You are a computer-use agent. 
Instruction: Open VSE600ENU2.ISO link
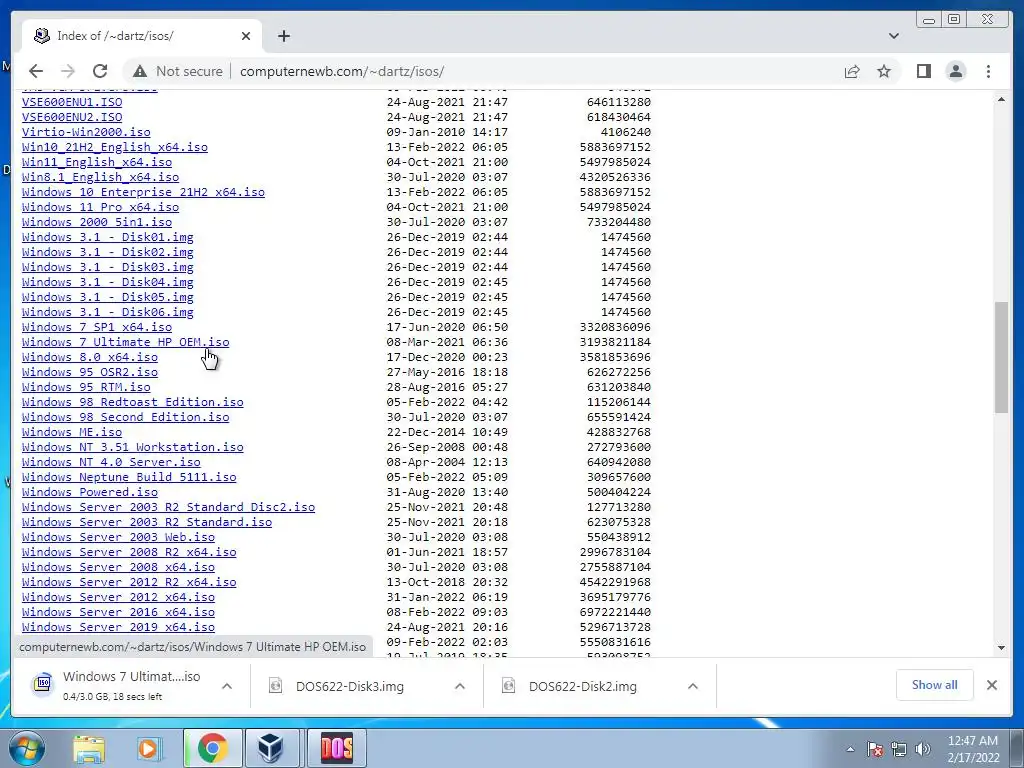pos(72,117)
